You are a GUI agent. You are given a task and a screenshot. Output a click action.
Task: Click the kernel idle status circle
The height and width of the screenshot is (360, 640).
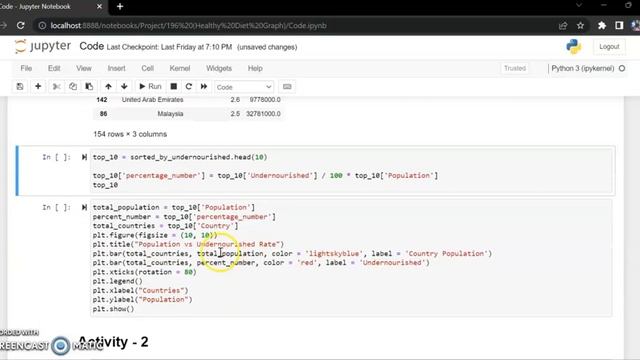[x=622, y=68]
